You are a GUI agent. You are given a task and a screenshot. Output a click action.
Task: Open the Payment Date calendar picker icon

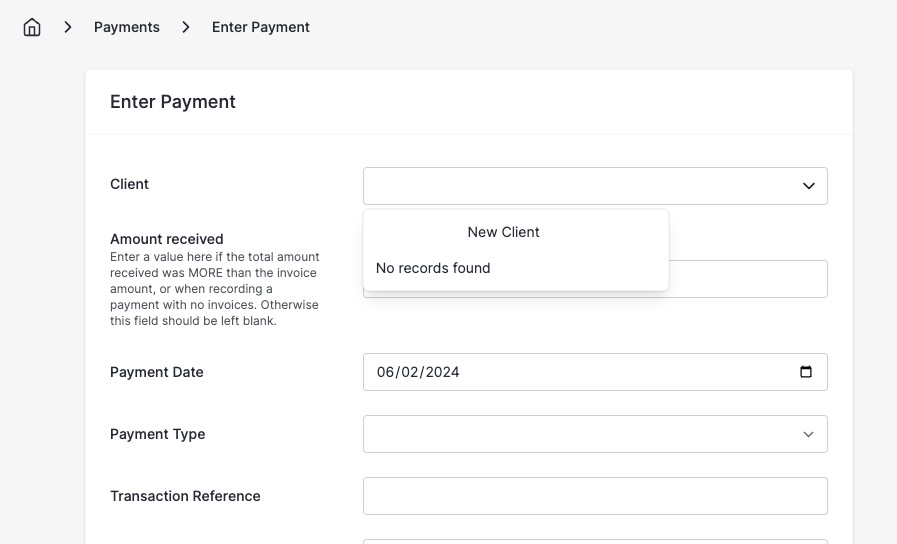805,372
